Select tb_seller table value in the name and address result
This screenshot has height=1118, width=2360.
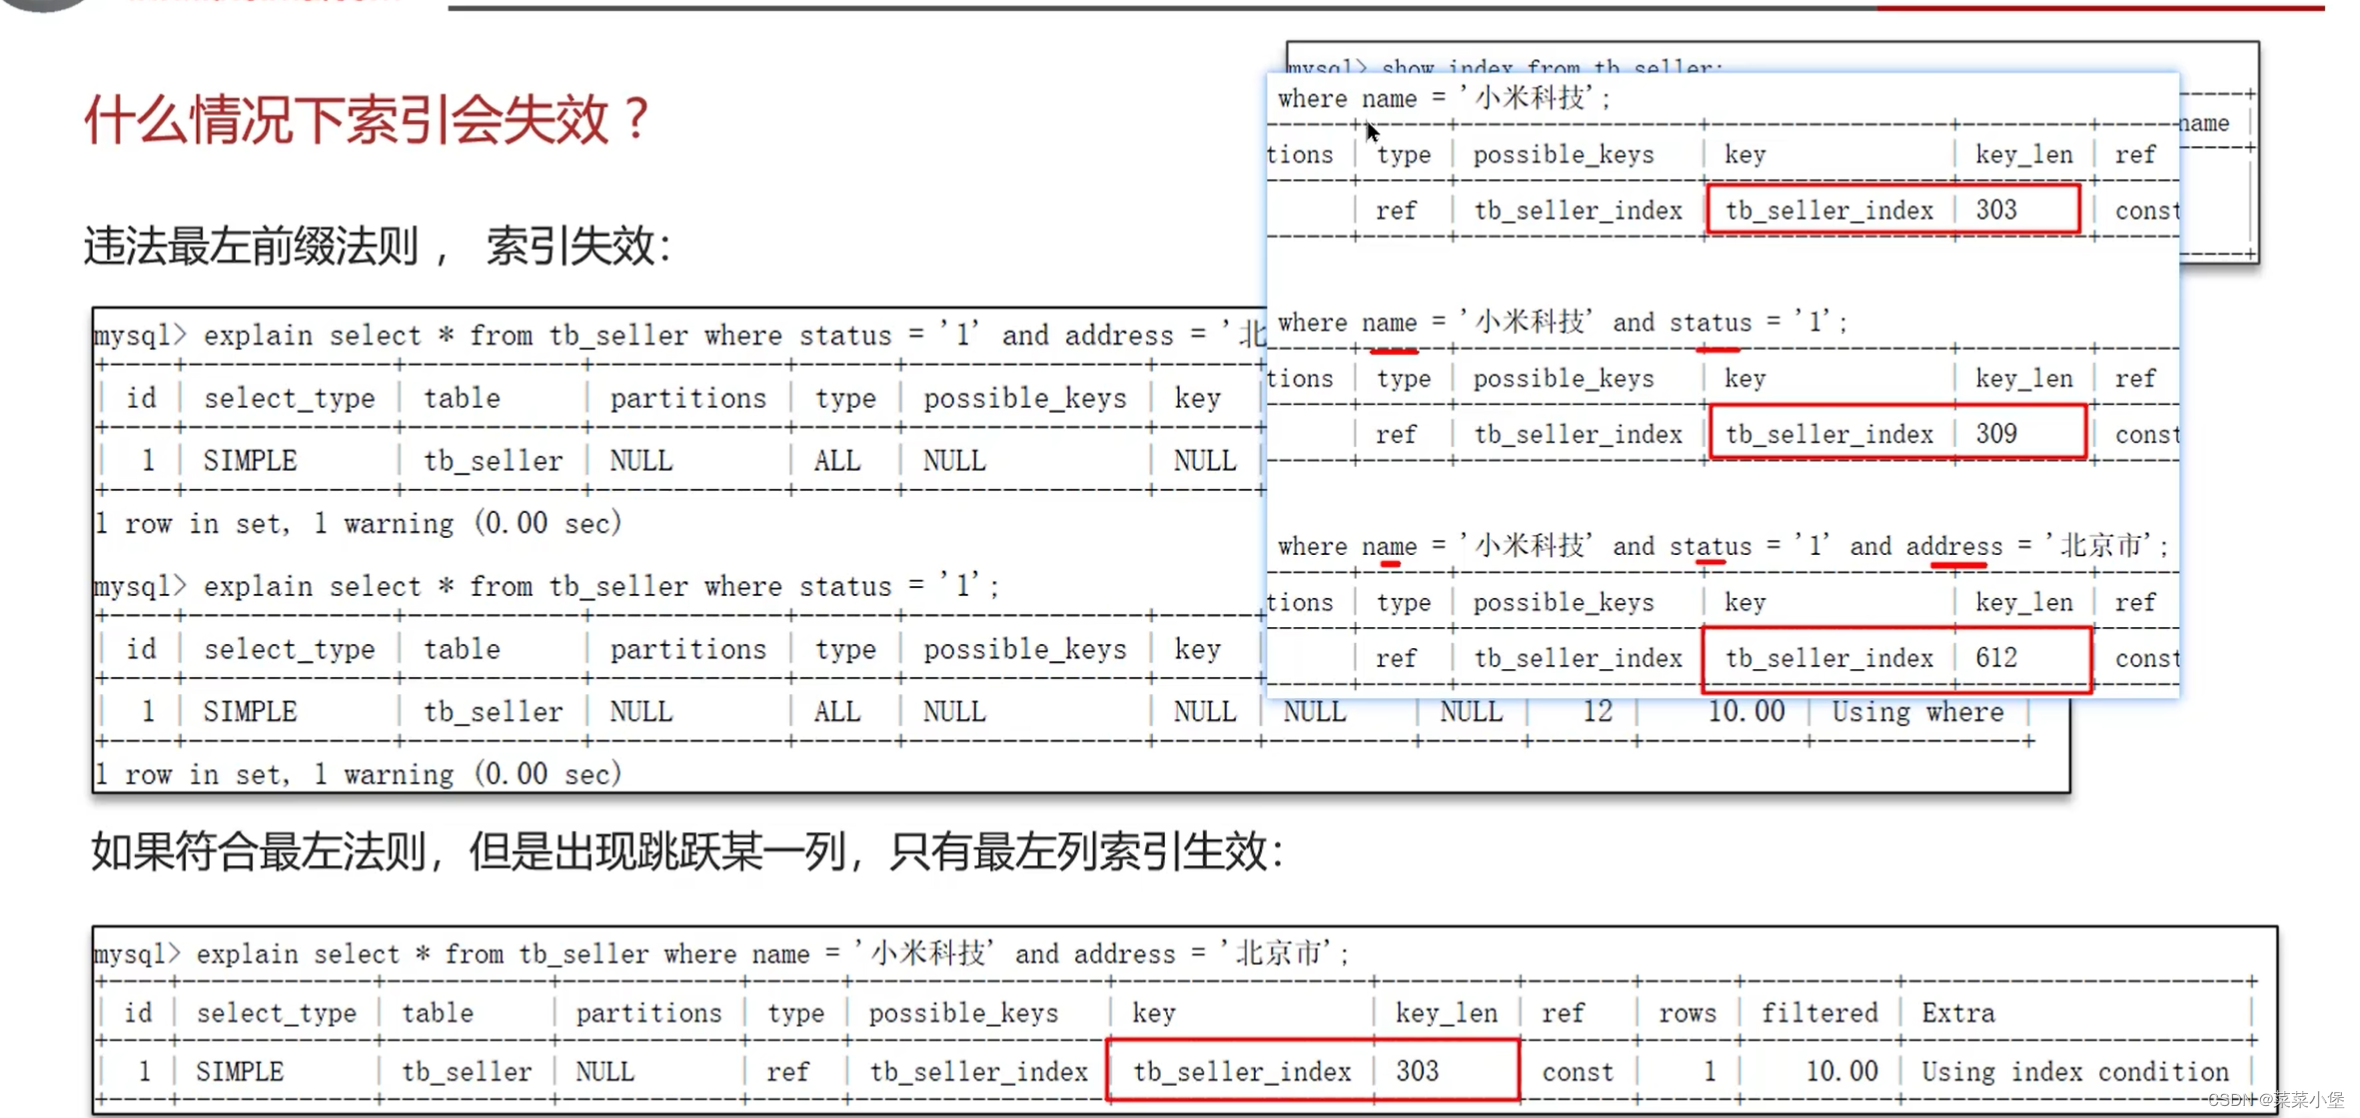(x=466, y=1071)
